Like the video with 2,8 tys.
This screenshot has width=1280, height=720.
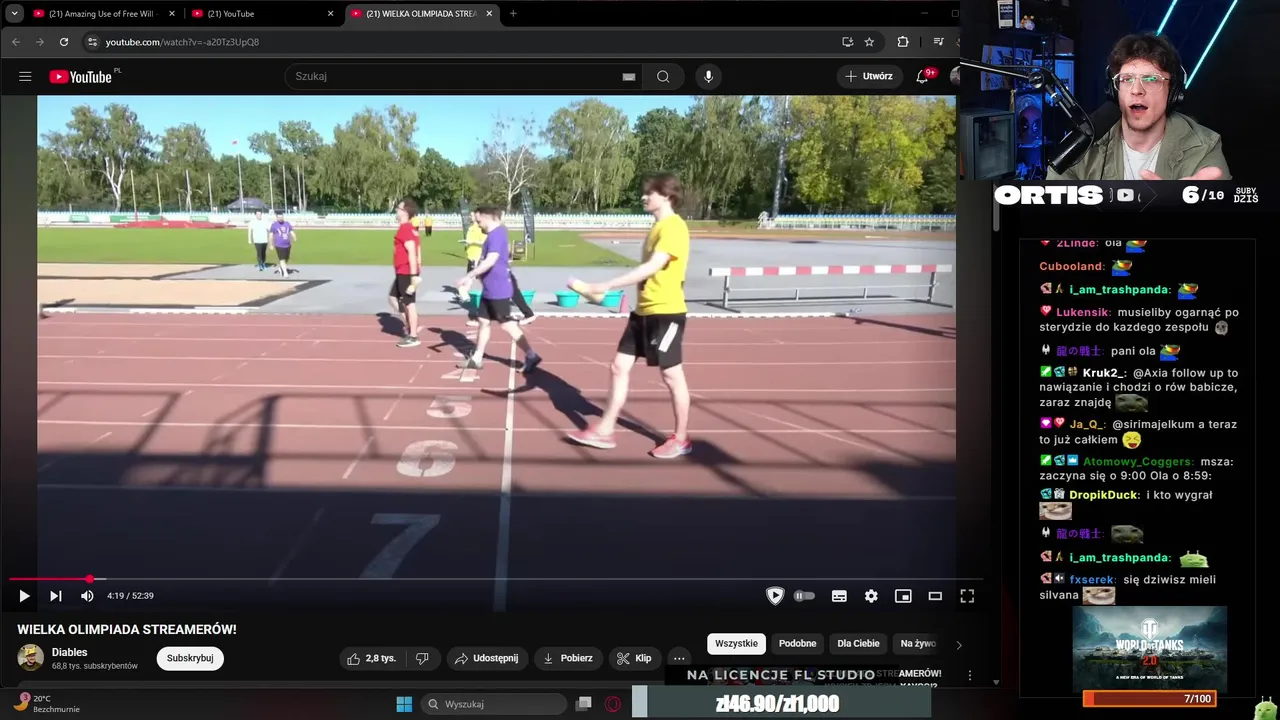[371, 658]
